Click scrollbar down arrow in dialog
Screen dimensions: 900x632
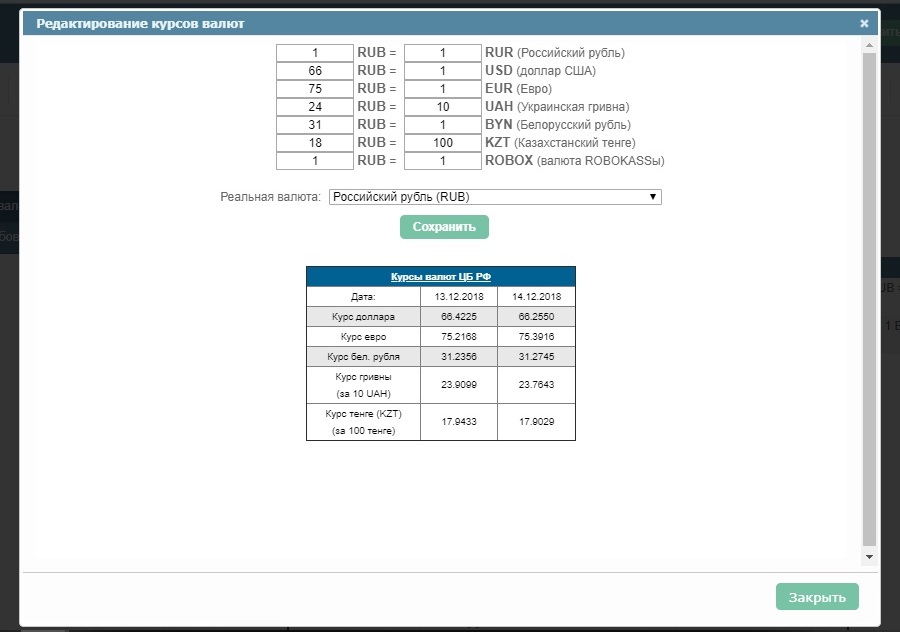869,556
